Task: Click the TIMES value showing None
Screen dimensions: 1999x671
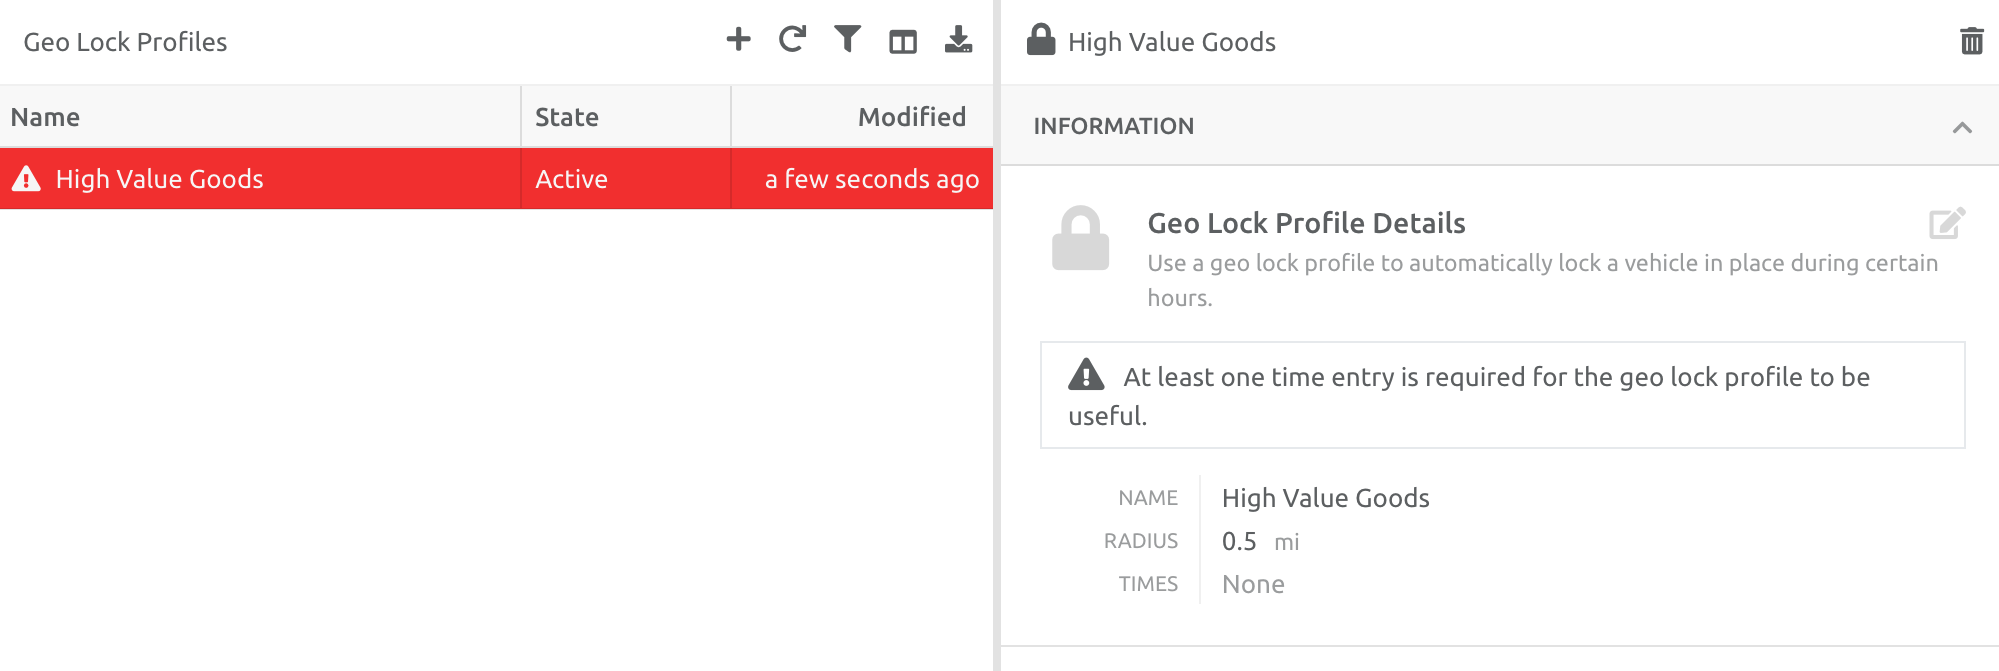Action: coord(1253,583)
